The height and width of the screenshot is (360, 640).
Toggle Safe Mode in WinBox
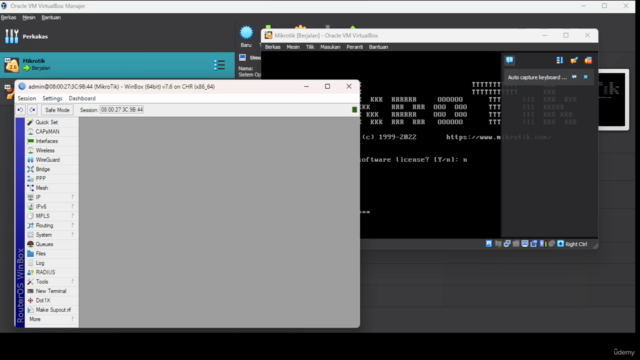57,110
